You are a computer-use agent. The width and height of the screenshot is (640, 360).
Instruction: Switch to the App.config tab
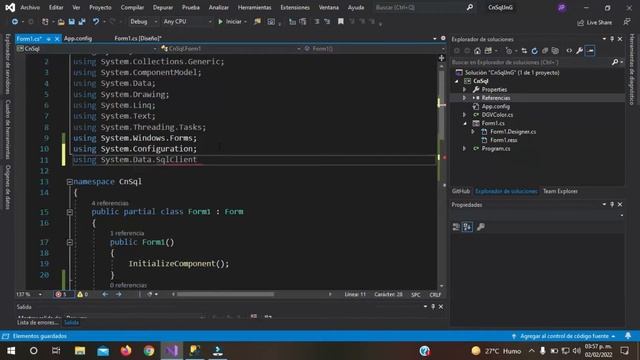point(78,38)
